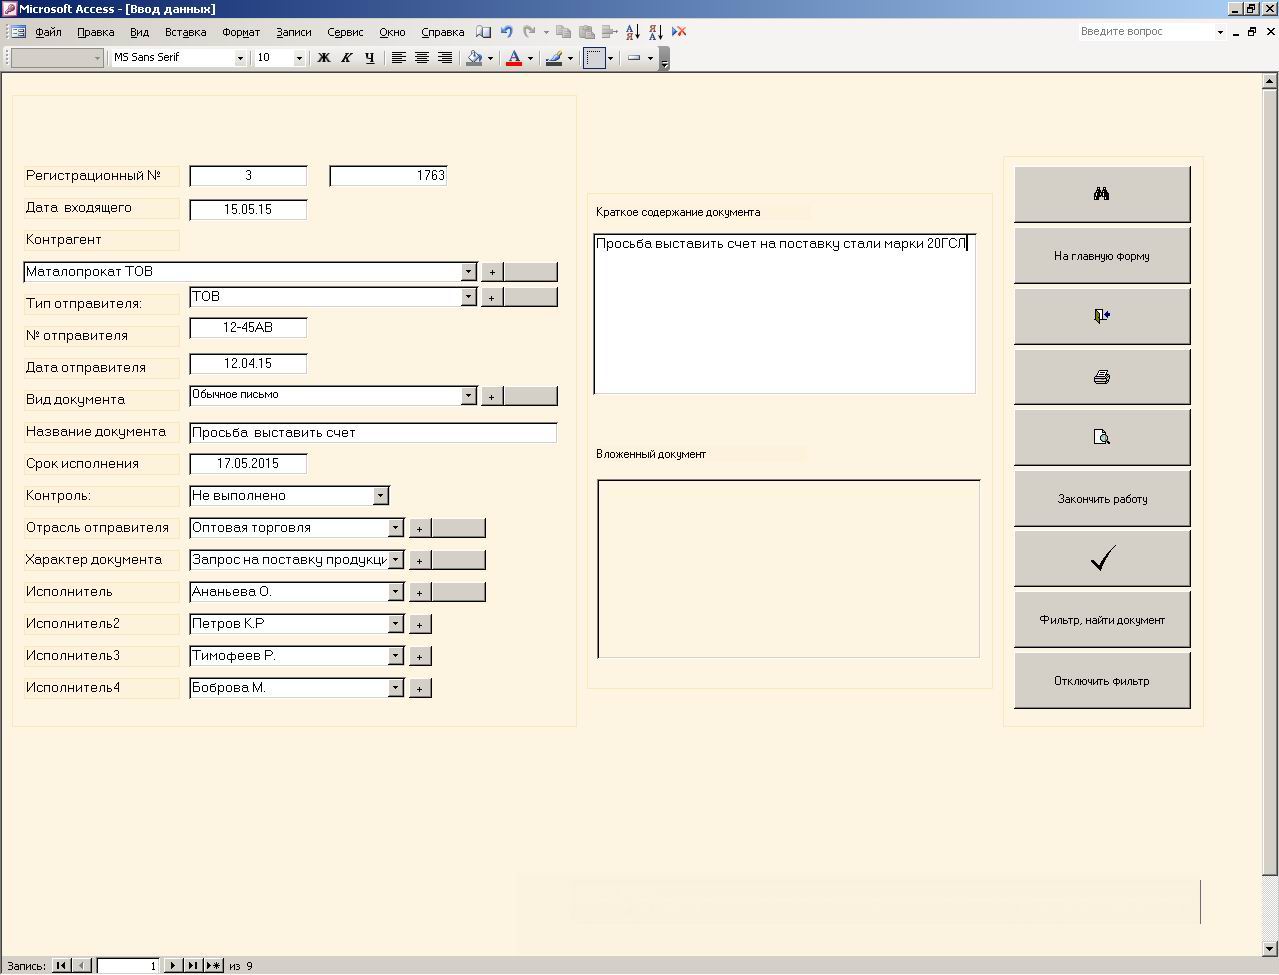Click the Название документа input field
The width and height of the screenshot is (1279, 975).
pos(373,433)
